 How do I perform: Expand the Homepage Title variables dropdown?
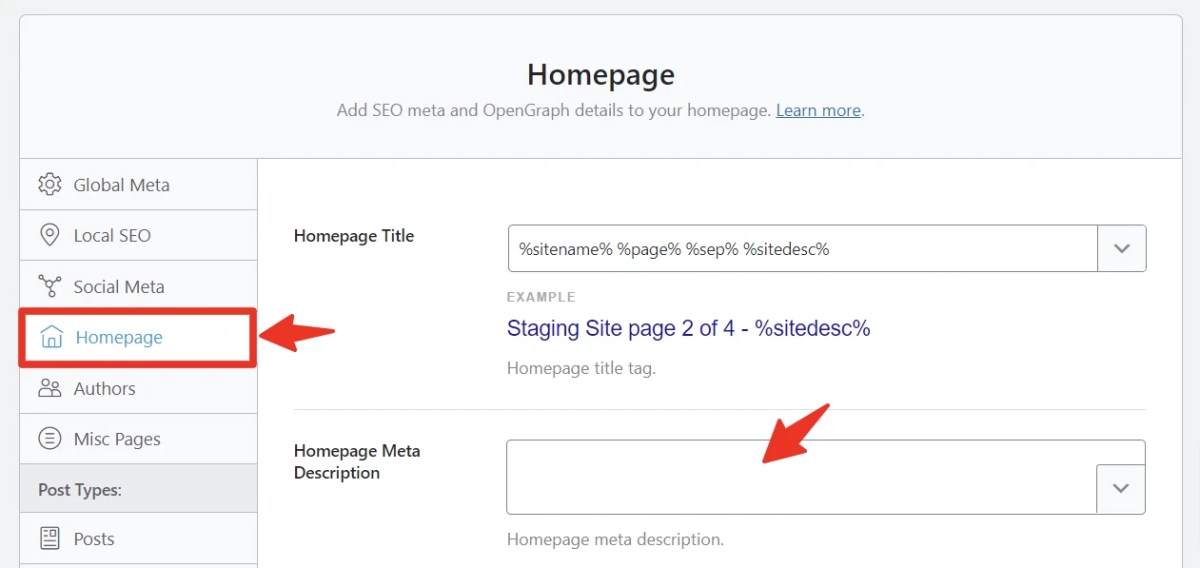coord(1122,248)
